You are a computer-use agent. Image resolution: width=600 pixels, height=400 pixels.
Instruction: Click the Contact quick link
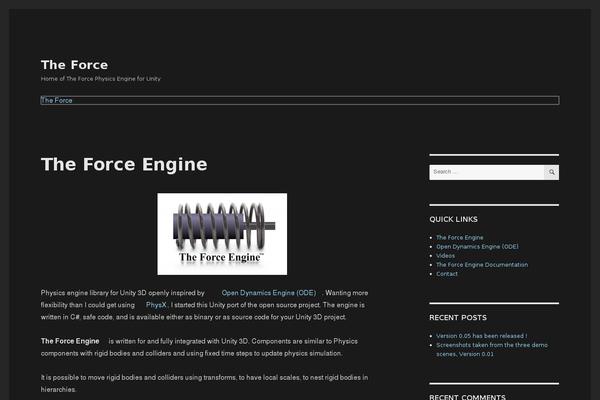pos(447,273)
